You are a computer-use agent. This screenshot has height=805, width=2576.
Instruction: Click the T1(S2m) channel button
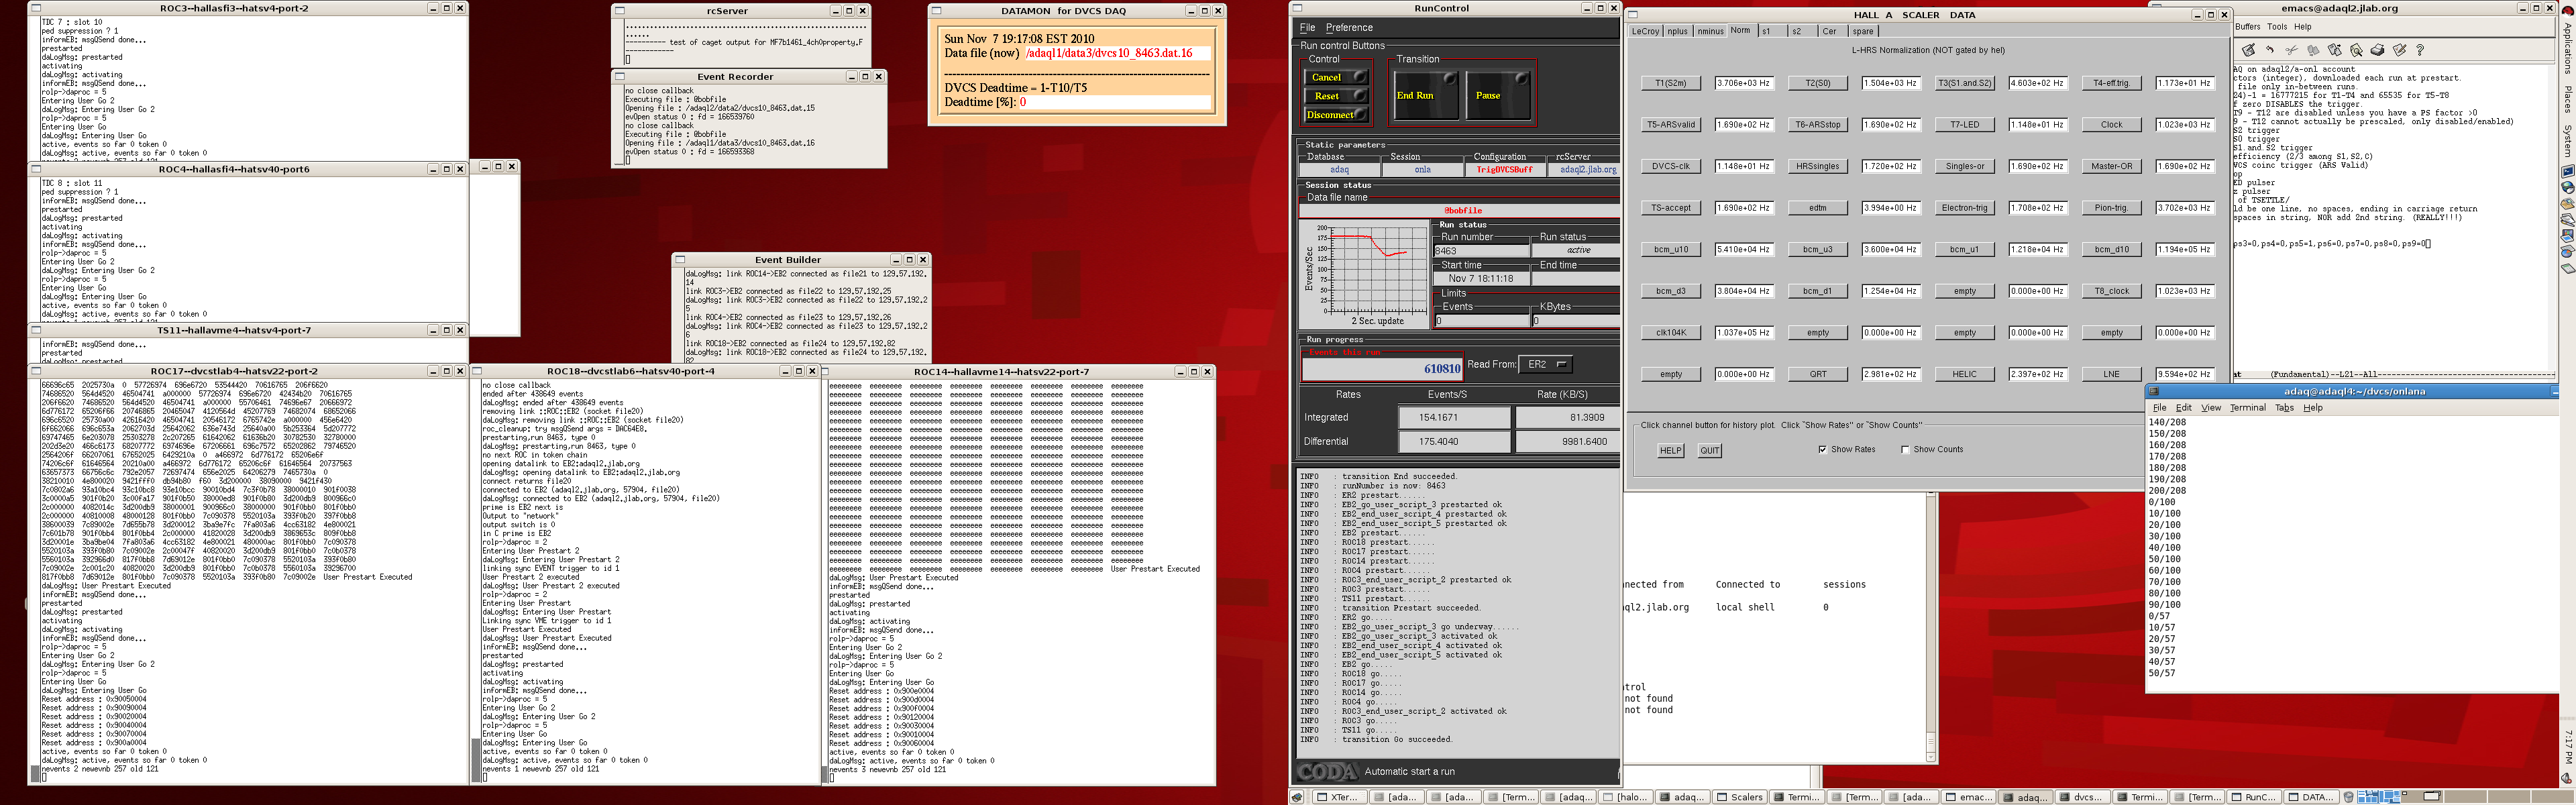coord(1671,83)
